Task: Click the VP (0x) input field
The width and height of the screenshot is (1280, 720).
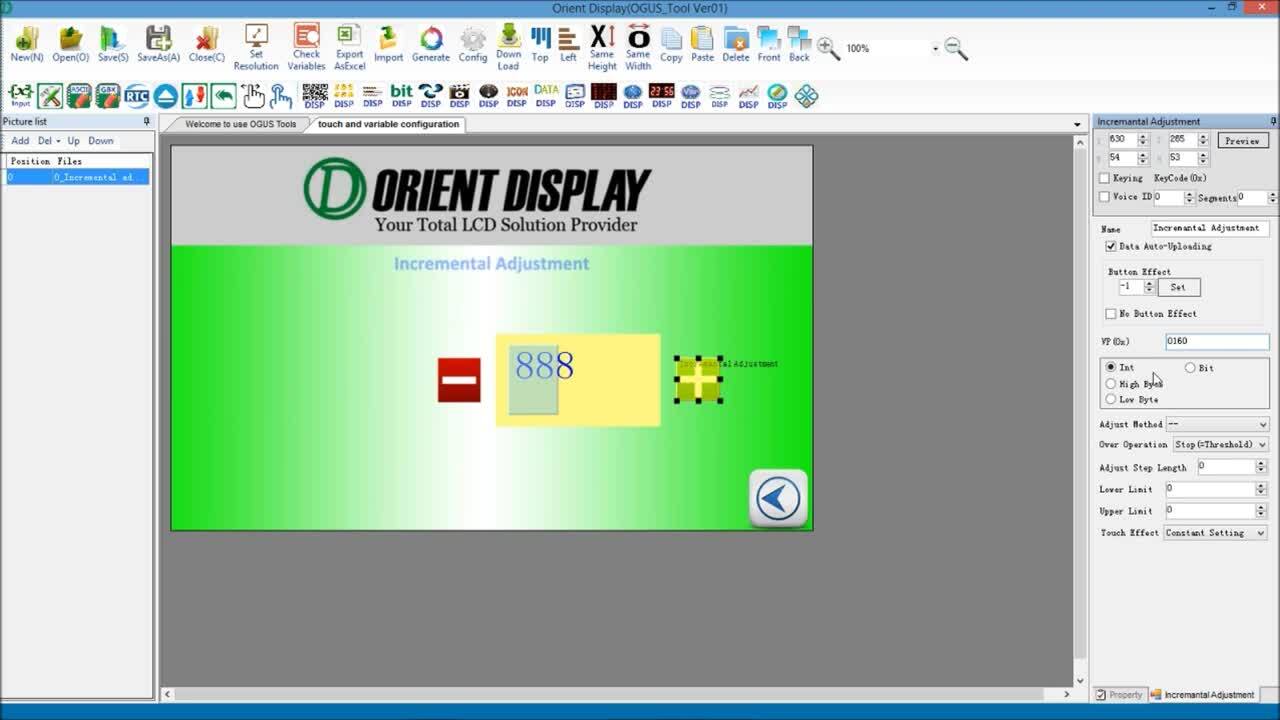Action: tap(1217, 342)
